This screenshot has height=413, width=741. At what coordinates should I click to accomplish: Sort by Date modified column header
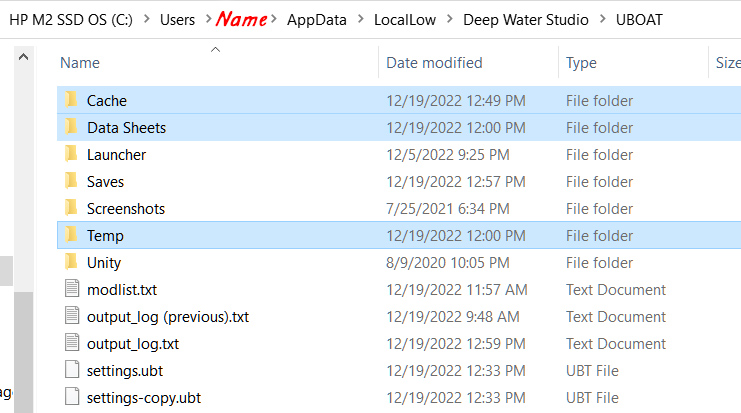click(434, 63)
